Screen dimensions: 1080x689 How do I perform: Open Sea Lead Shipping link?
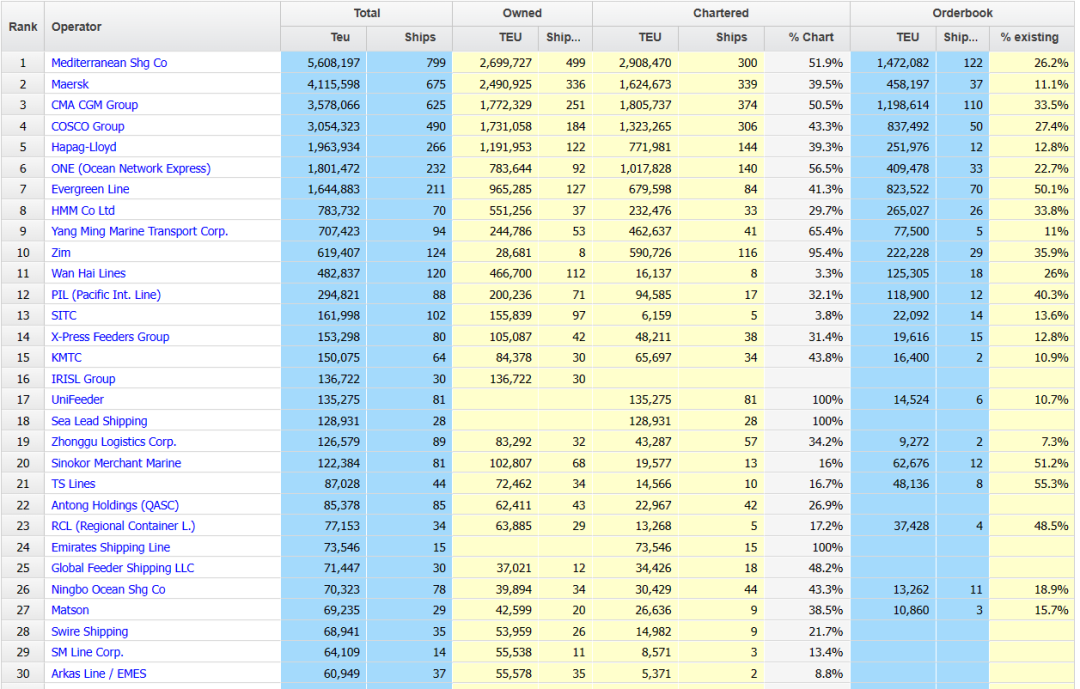[x=99, y=420]
